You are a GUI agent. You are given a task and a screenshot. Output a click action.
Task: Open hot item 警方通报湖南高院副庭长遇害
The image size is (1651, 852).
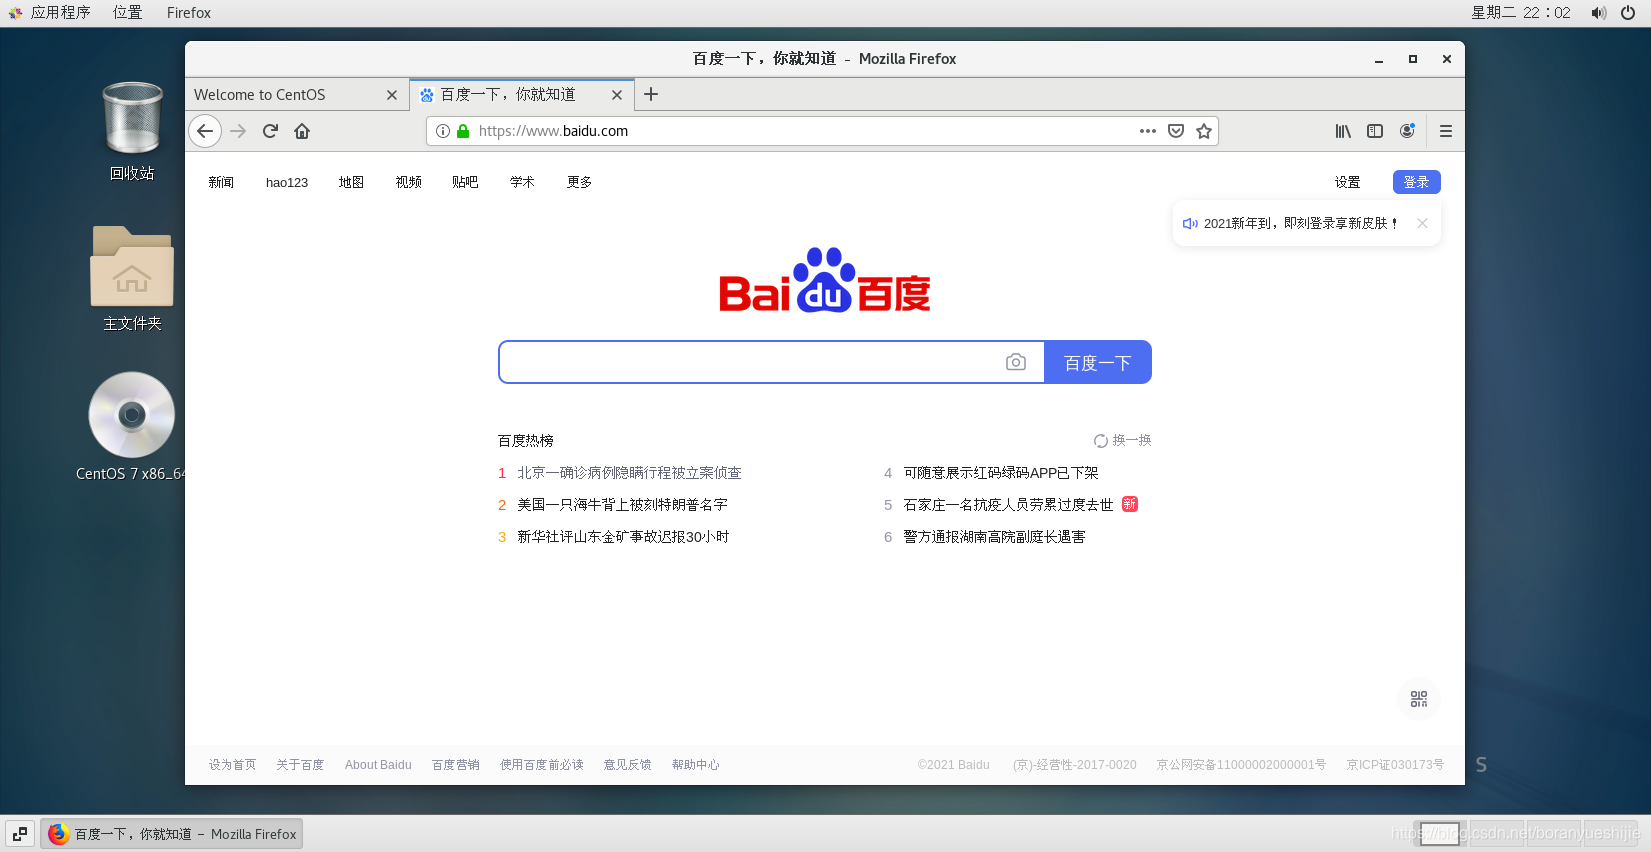994,537
